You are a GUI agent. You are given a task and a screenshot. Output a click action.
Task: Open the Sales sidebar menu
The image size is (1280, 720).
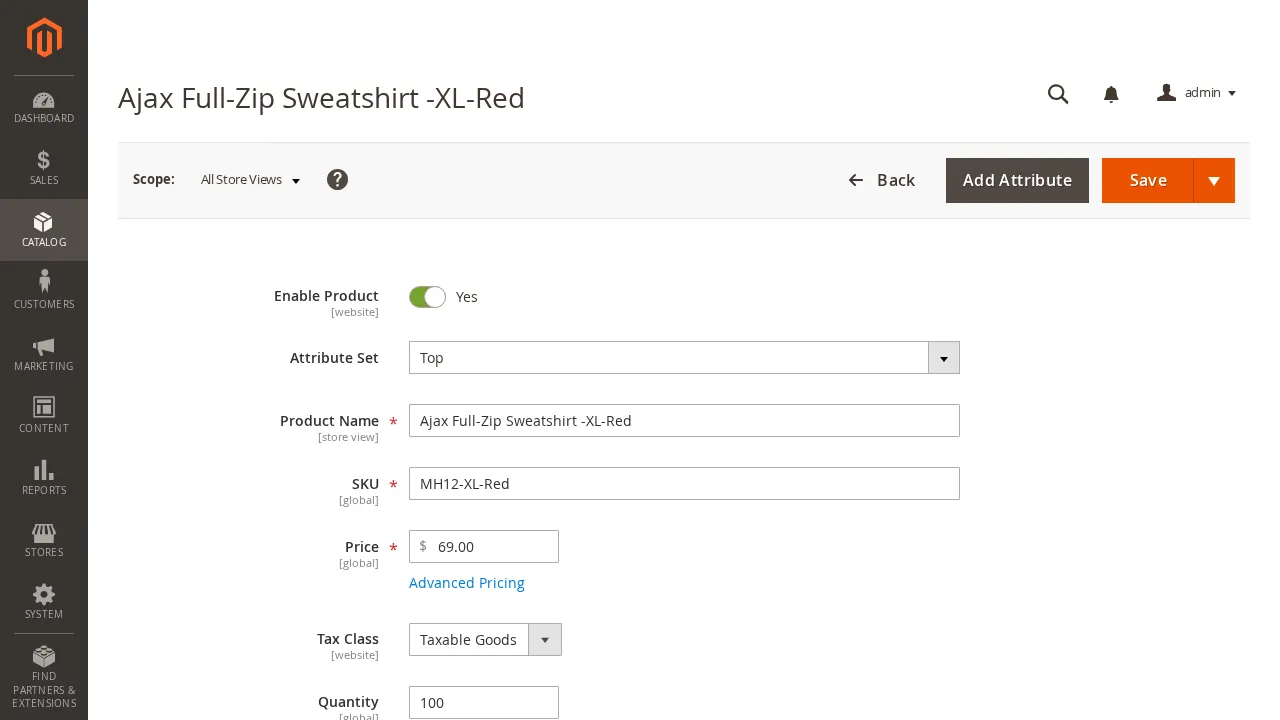coord(44,168)
